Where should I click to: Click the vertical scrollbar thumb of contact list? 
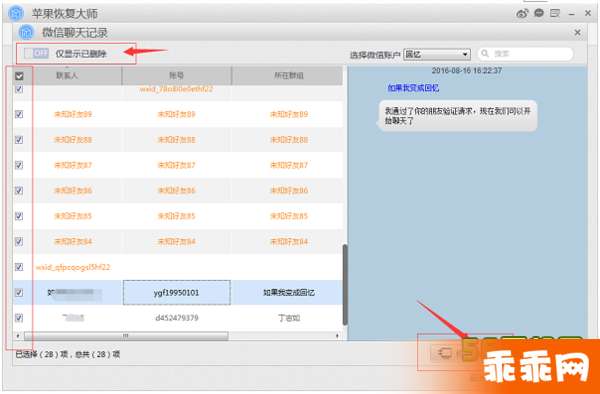click(345, 285)
